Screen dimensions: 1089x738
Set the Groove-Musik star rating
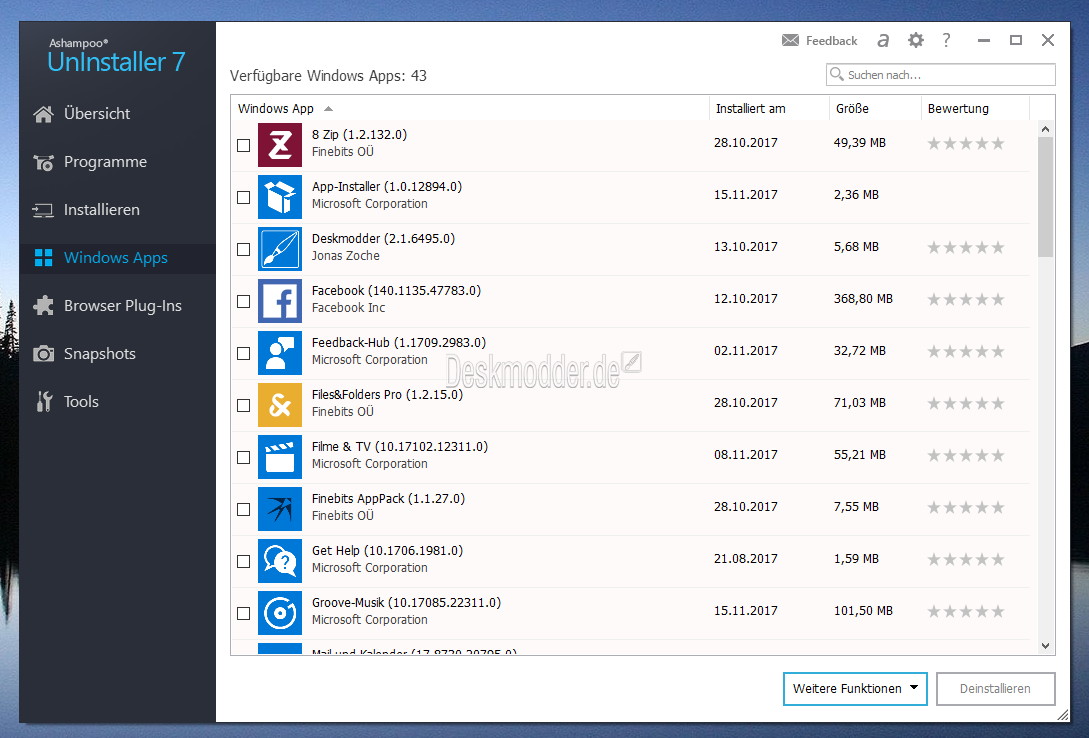[x=966, y=612]
